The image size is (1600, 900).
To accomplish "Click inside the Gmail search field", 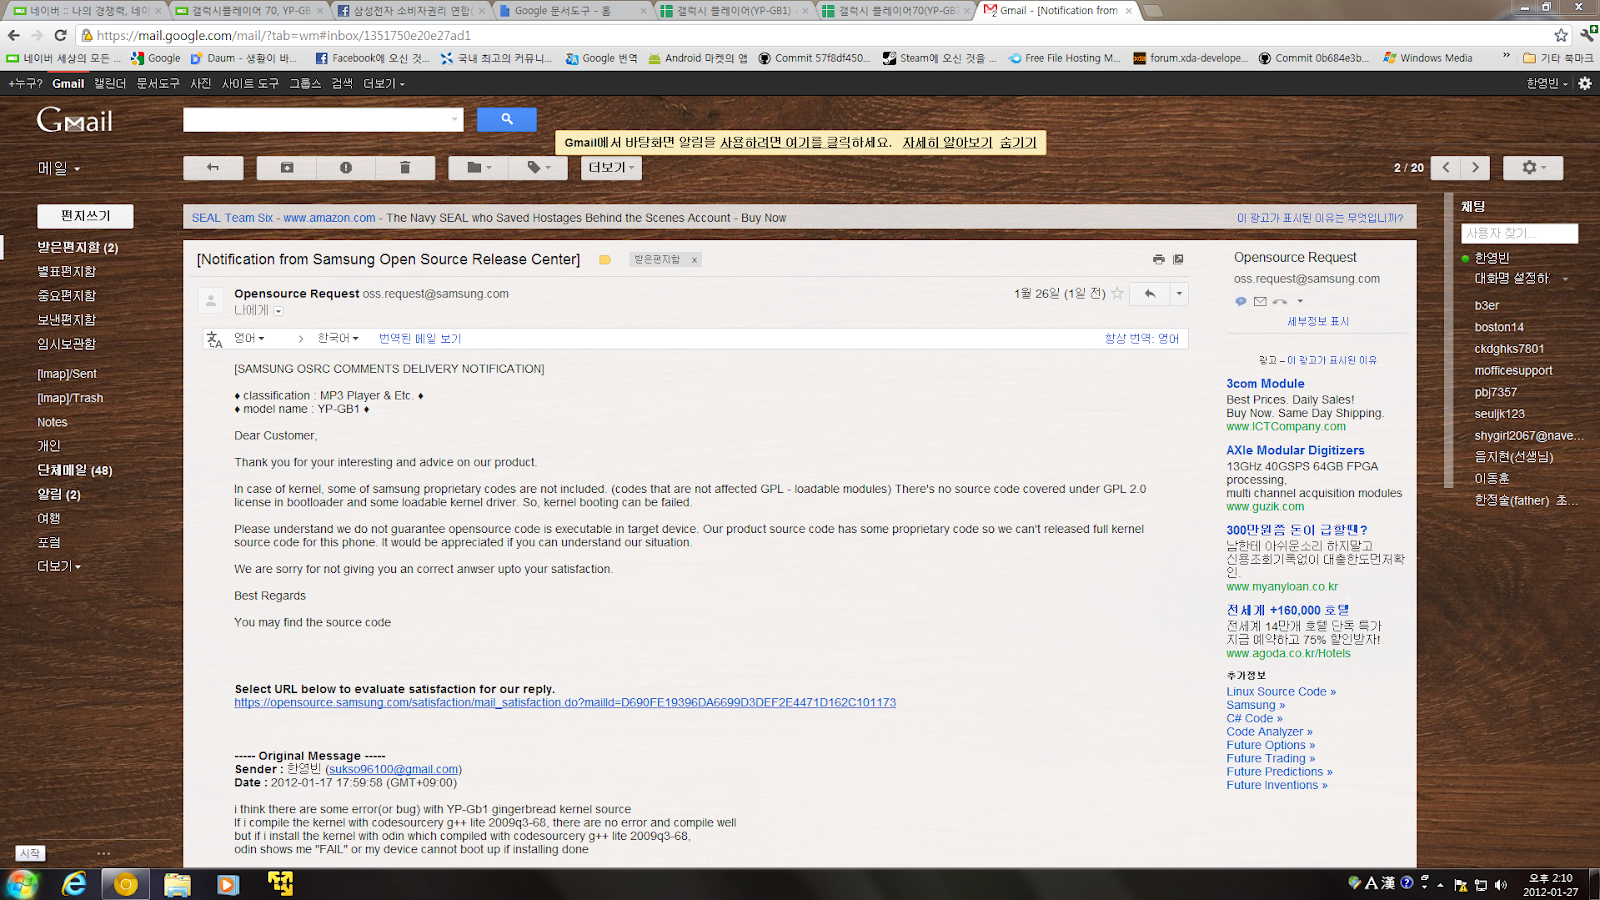I will coord(316,120).
